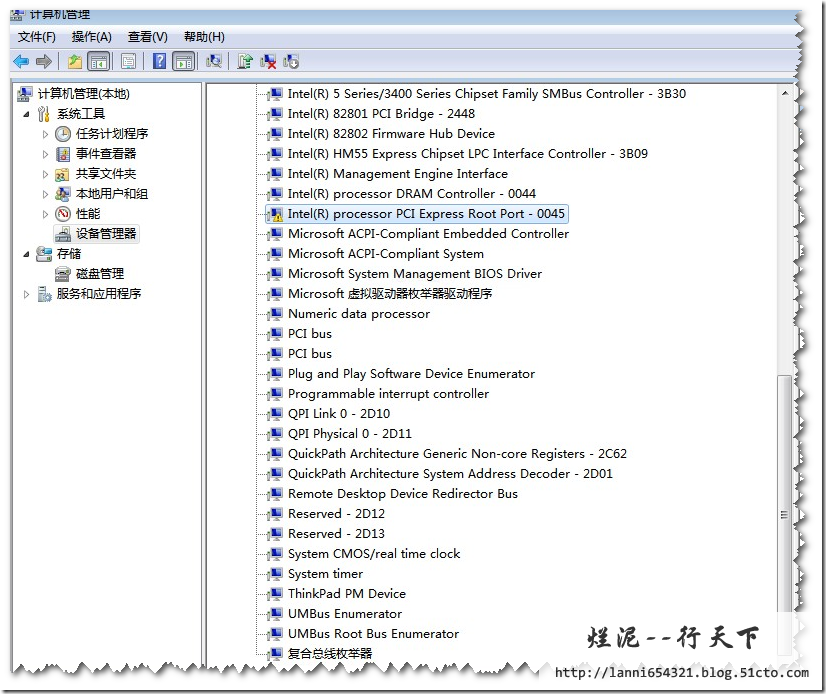Click Scan for hardware changes icon
The width and height of the screenshot is (826, 694).
(214, 62)
